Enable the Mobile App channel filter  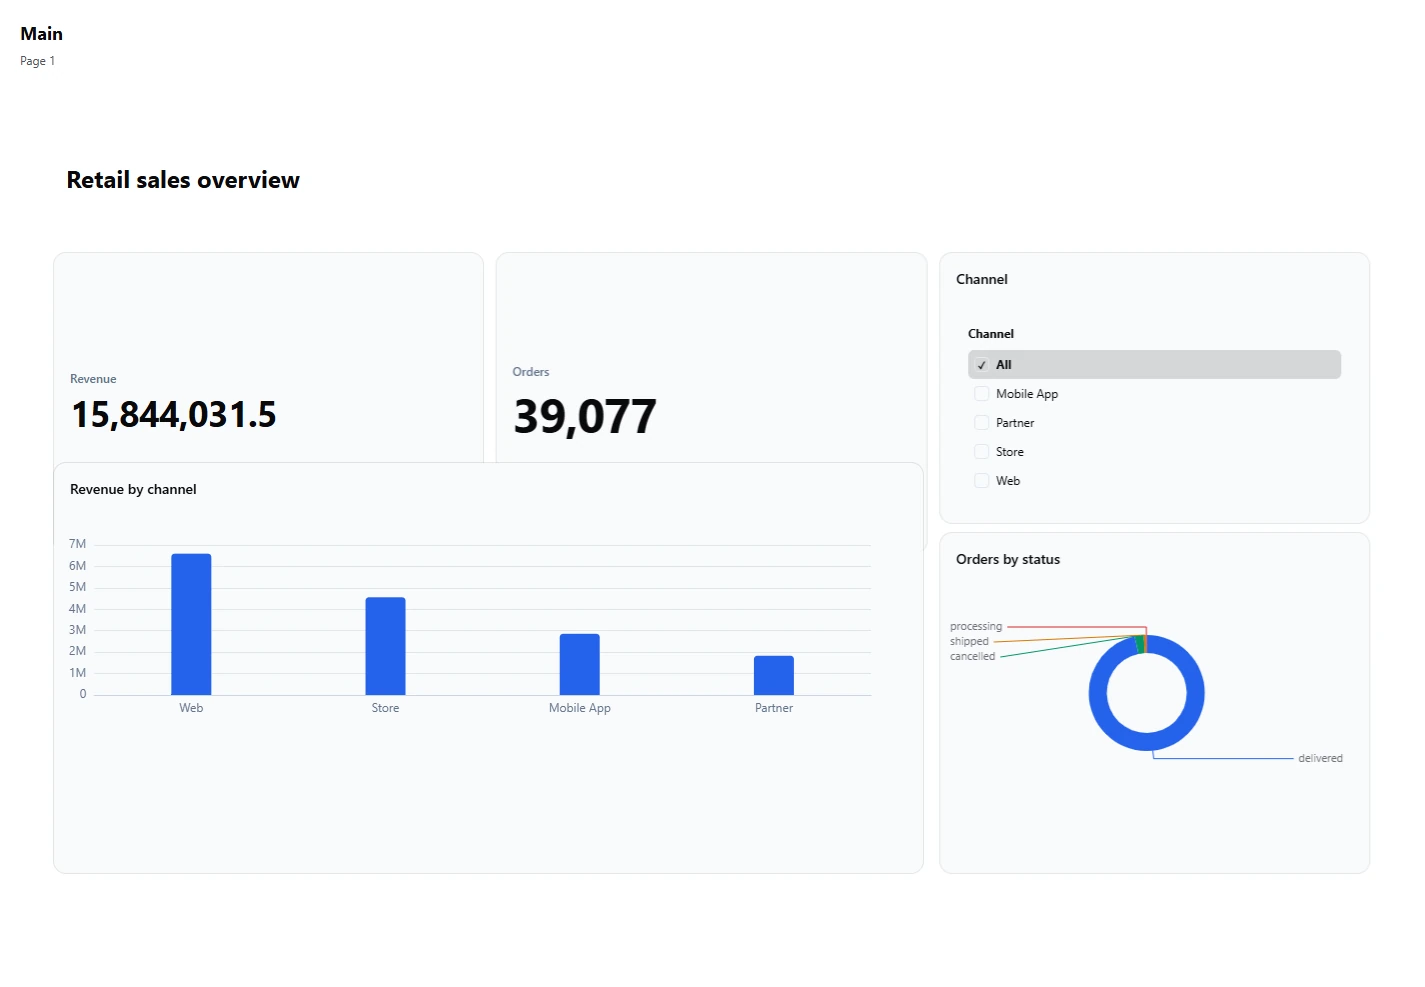coord(982,394)
